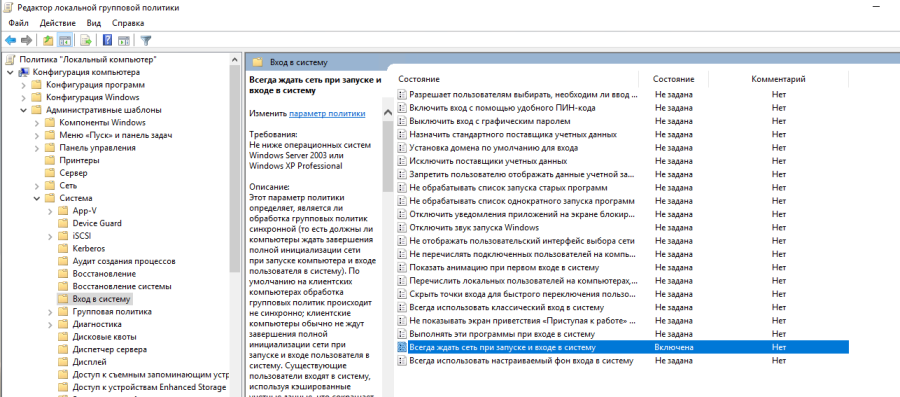Expand the 'Групповая политика' node
This screenshot has height=397, width=900.
coord(50,312)
